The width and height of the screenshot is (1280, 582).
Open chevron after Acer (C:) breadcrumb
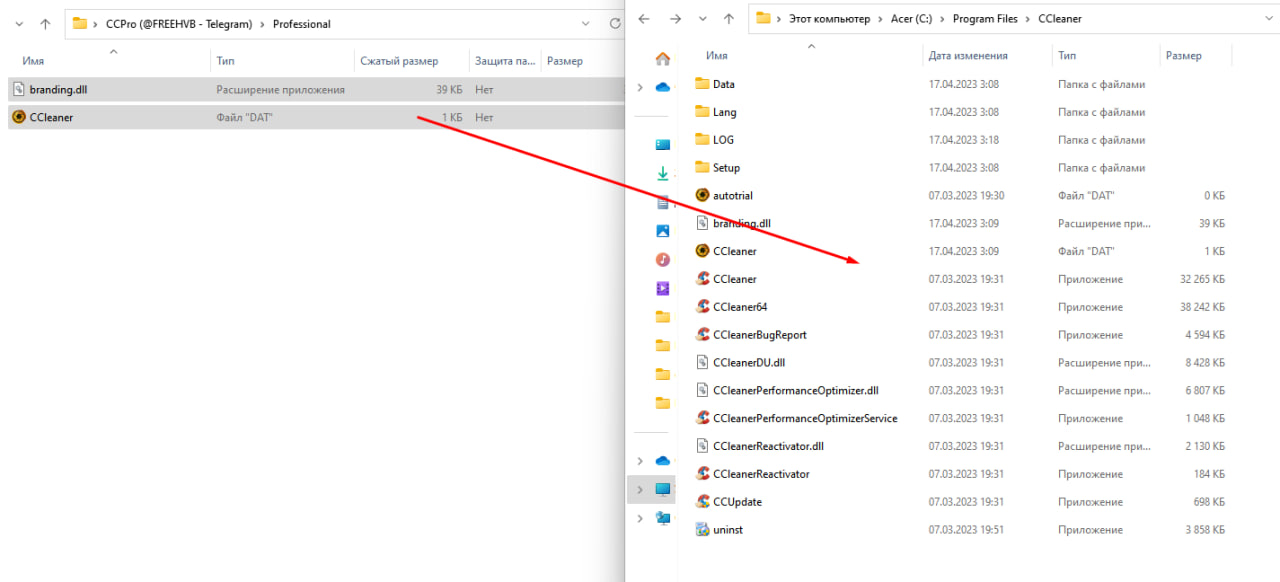943,19
